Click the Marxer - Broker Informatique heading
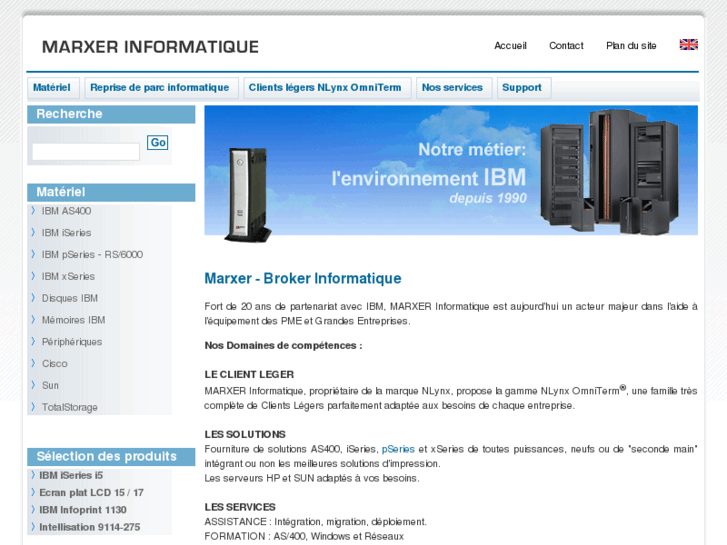727x545 pixels. pyautogui.click(x=303, y=278)
